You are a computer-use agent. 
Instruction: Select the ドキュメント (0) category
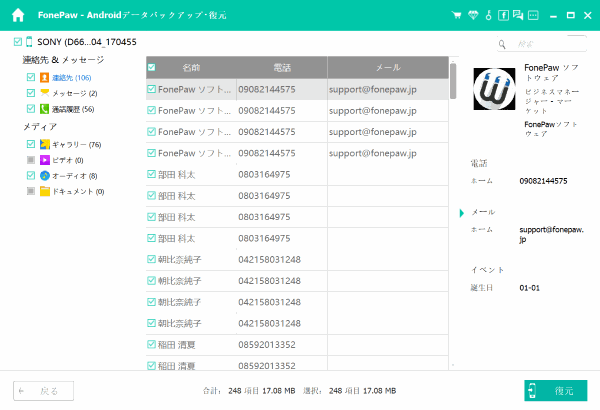[78, 191]
